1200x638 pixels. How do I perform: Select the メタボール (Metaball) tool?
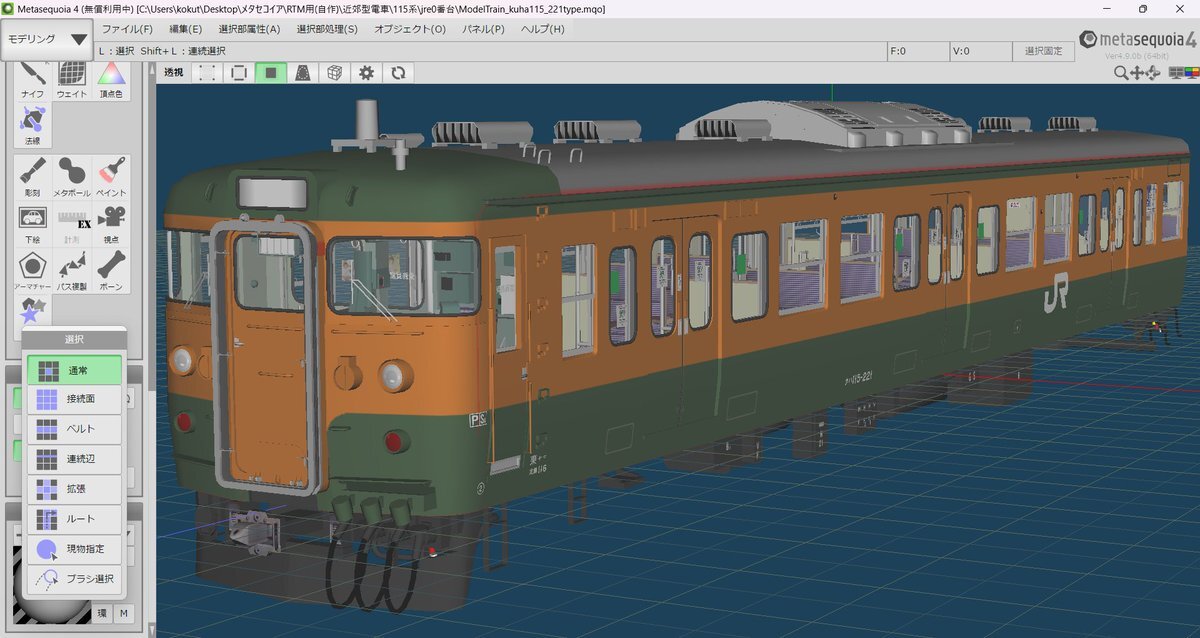click(72, 176)
